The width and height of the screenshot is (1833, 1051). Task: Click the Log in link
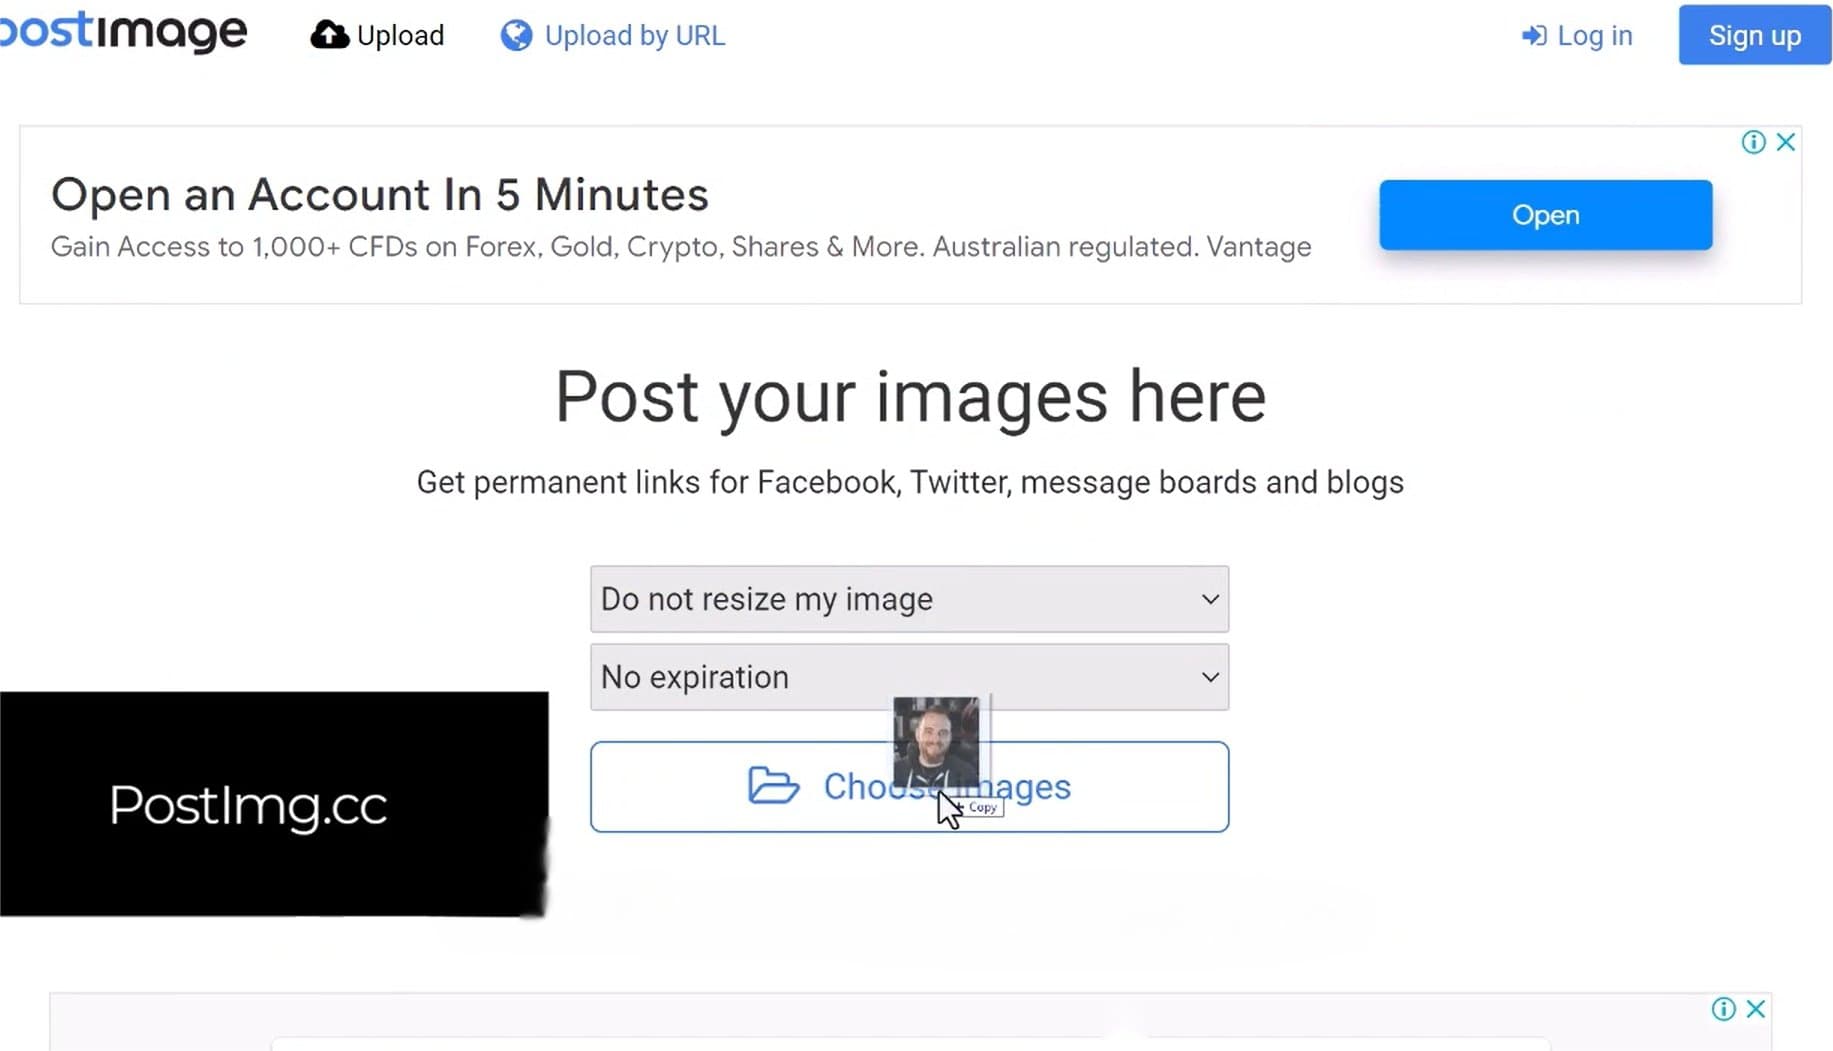1594,36
